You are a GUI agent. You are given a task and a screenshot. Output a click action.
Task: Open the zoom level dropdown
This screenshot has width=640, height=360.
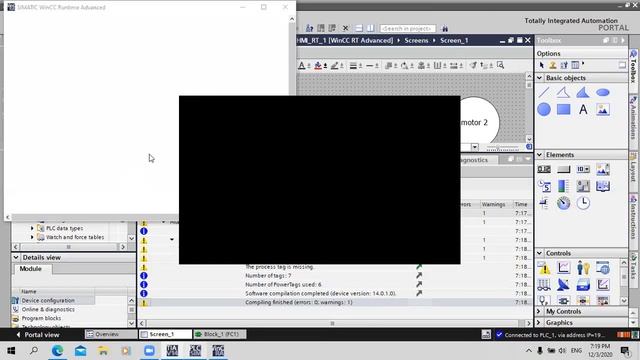tap(475, 147)
